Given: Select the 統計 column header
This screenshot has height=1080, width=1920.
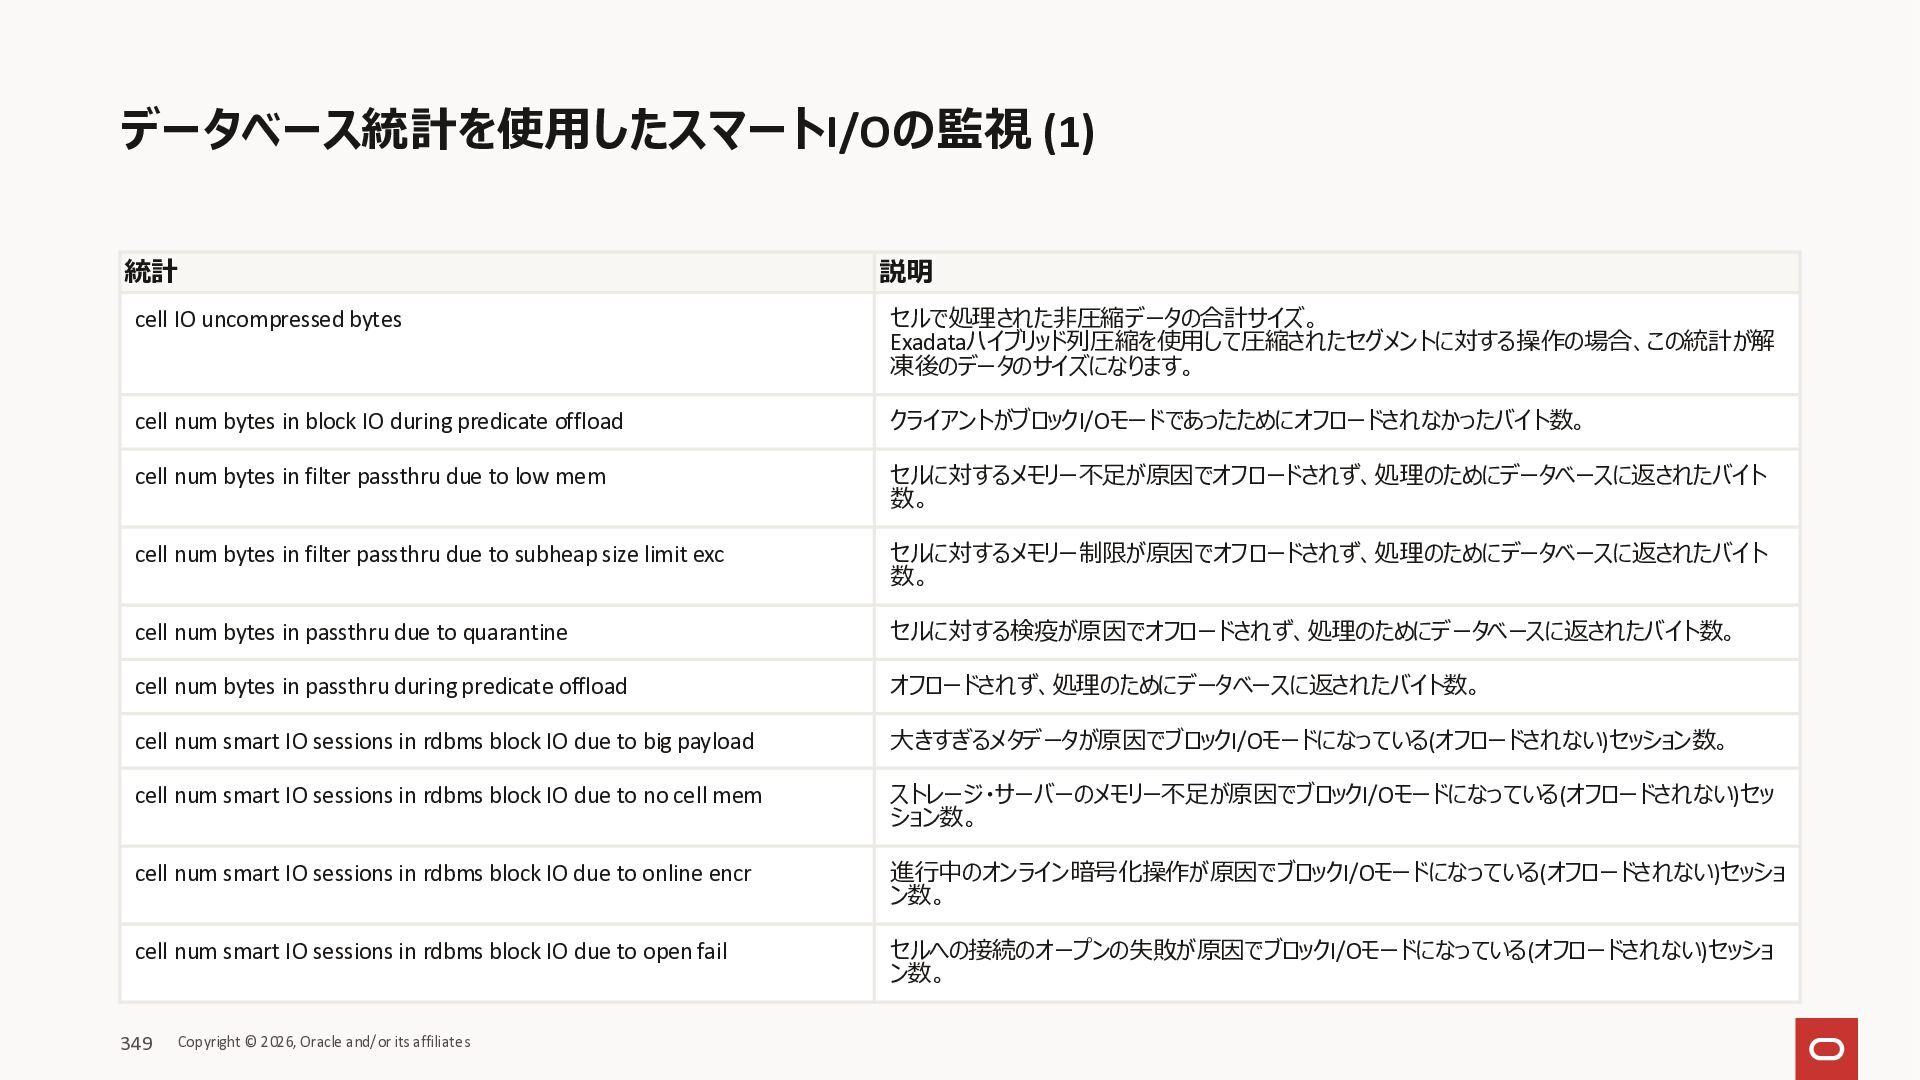Looking at the screenshot, I should click(x=151, y=271).
